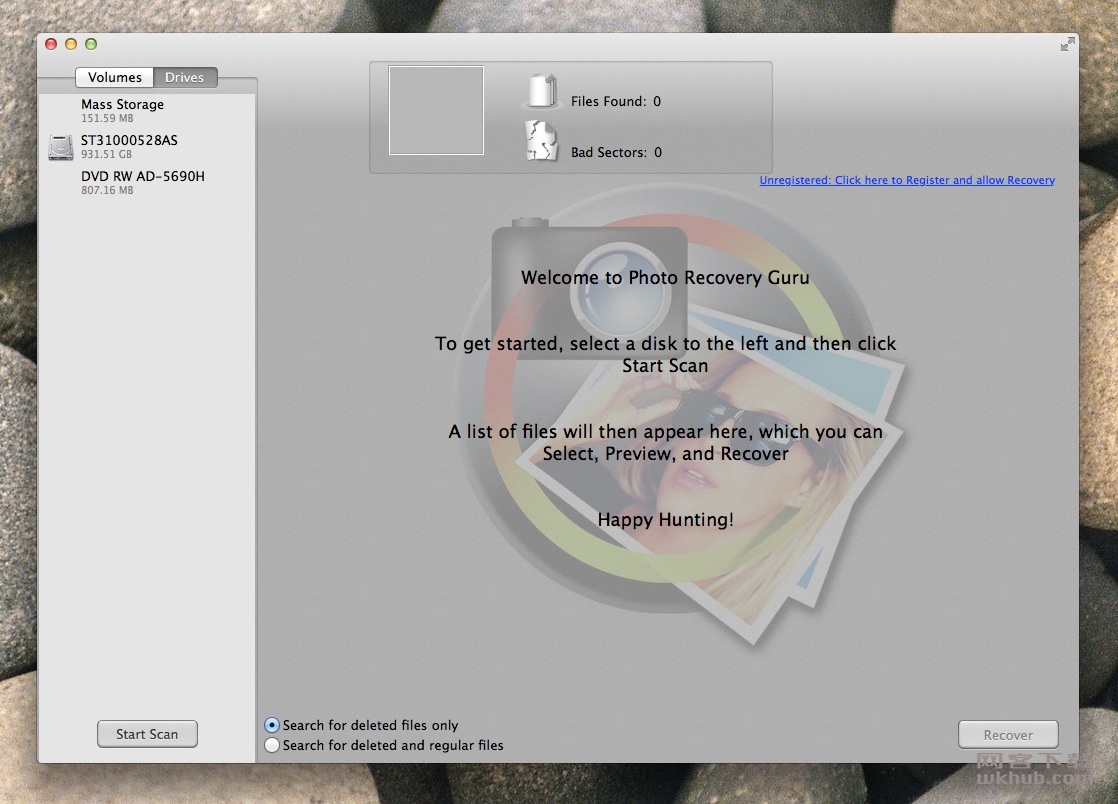Click the Recover button

point(1007,734)
